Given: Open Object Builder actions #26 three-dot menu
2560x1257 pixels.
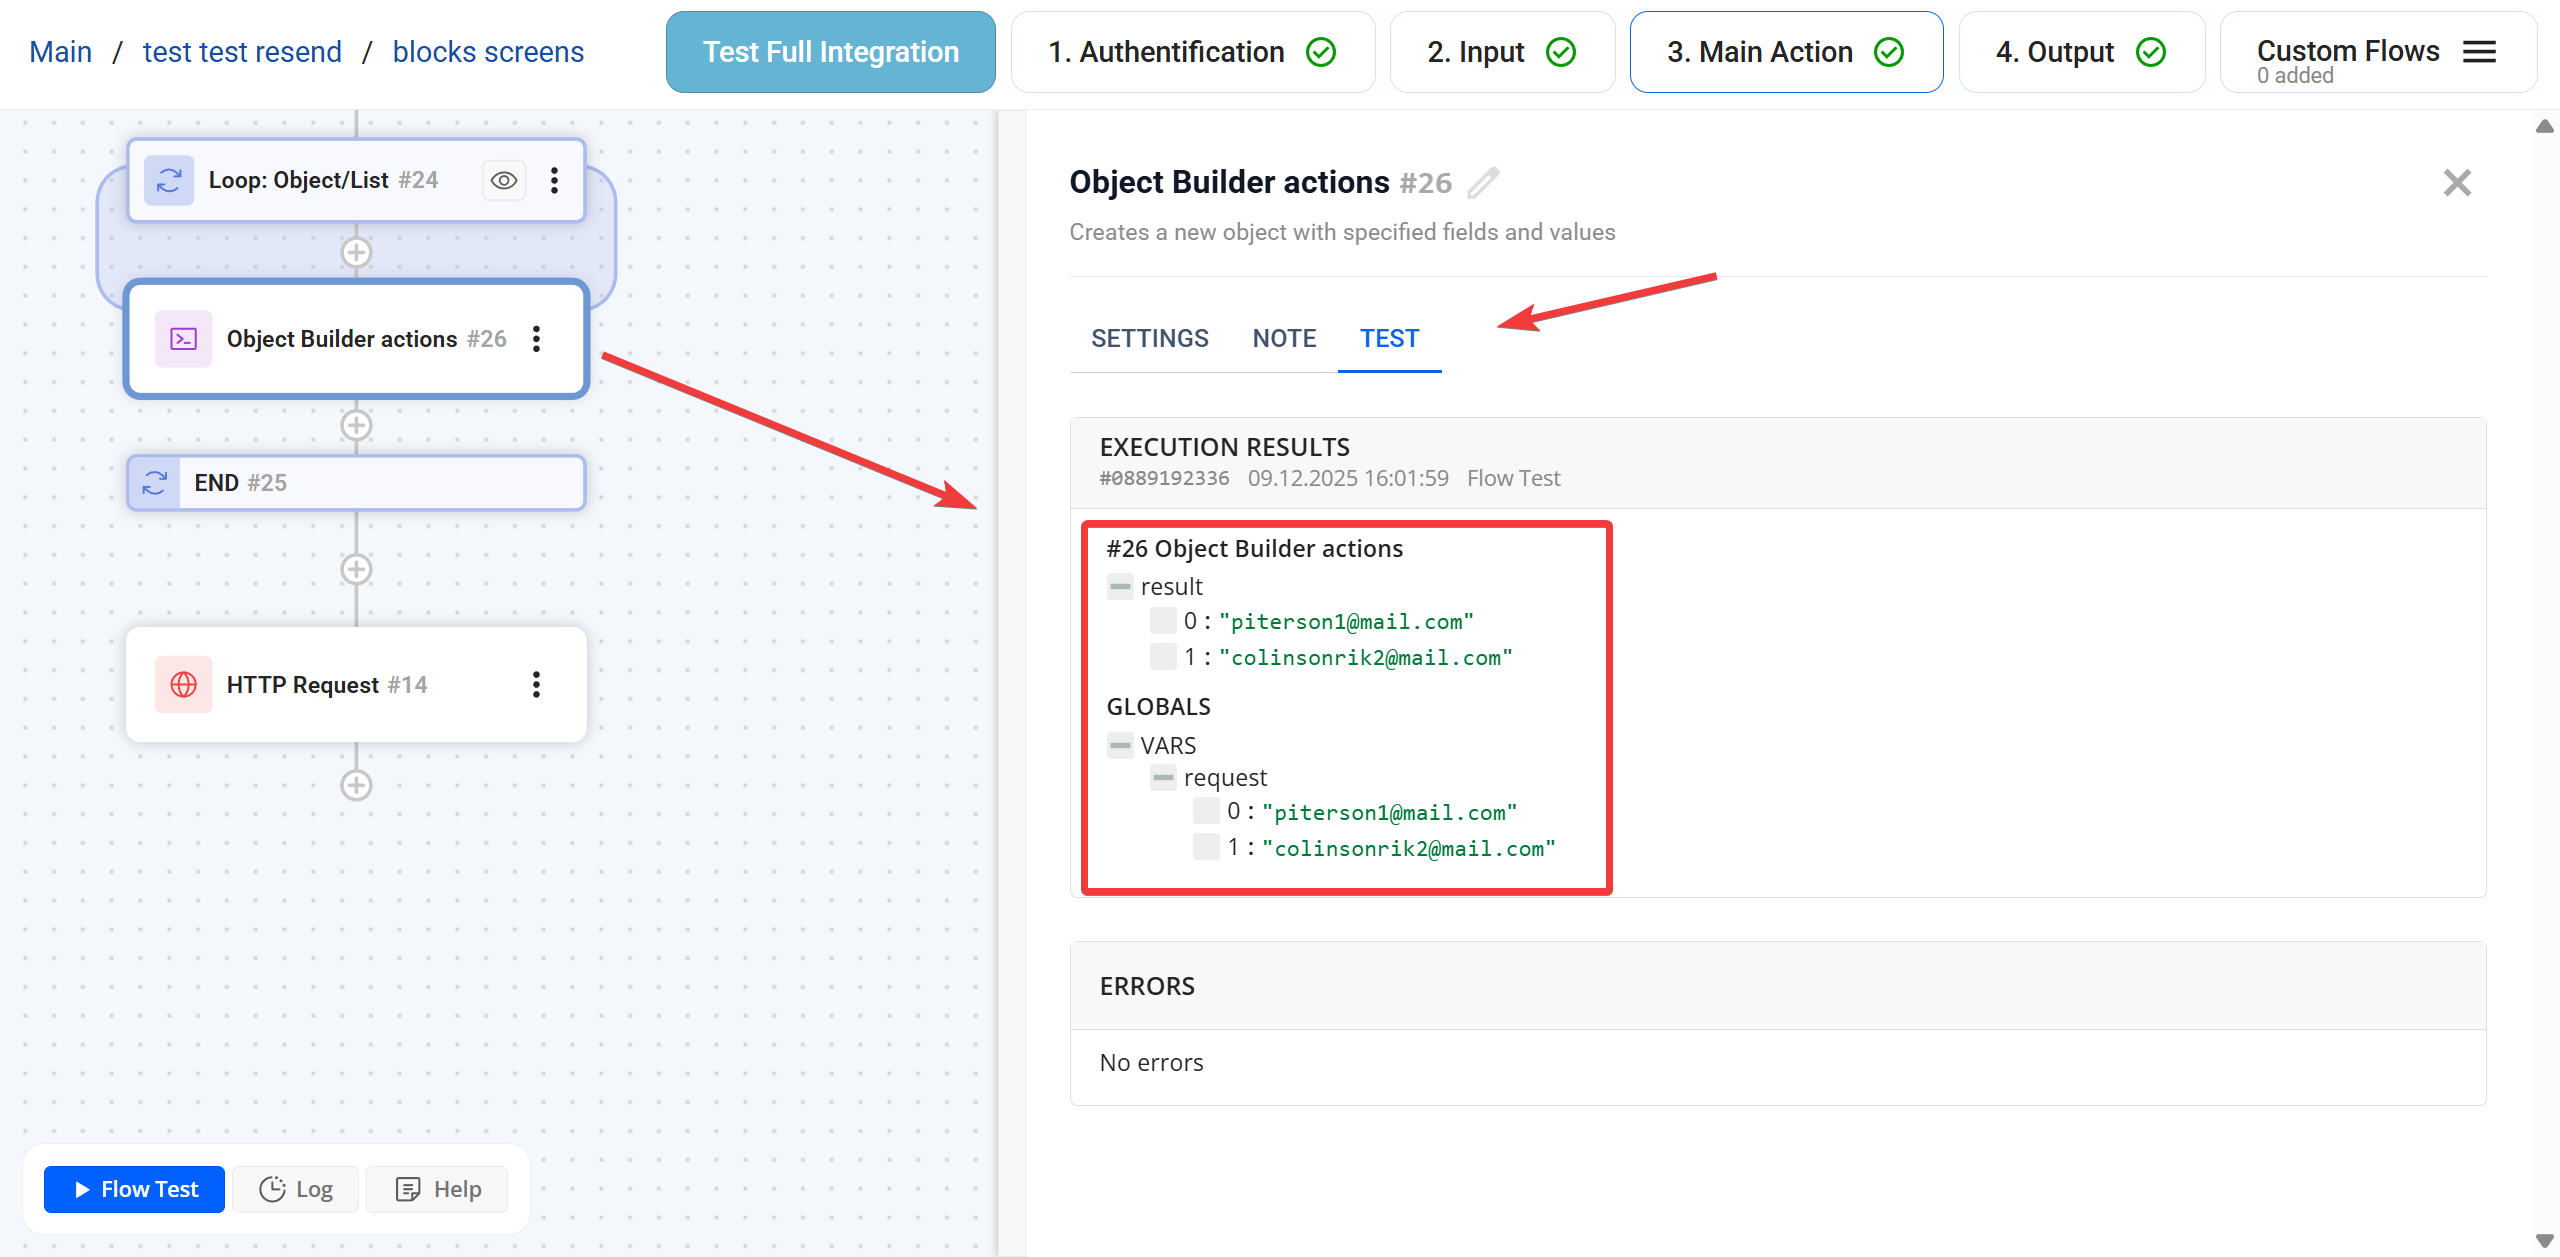Looking at the screenshot, I should pyautogui.click(x=537, y=339).
